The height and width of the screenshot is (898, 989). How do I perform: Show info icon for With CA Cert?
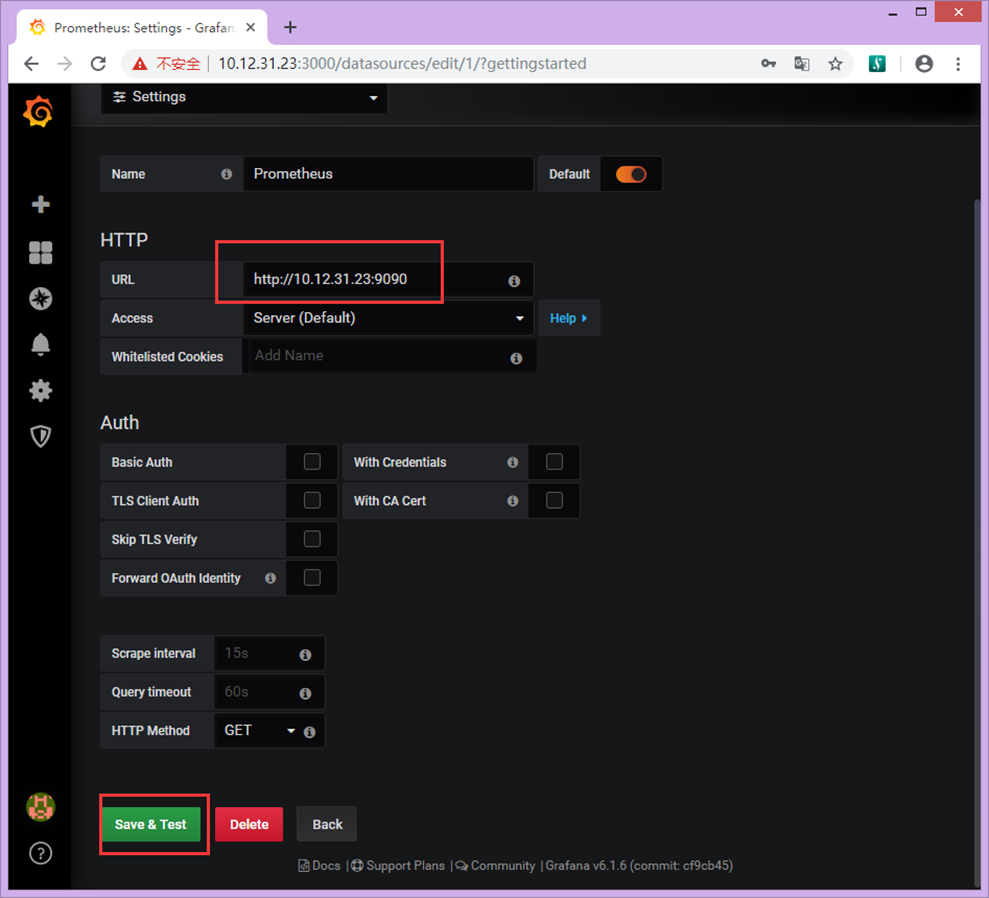click(512, 501)
